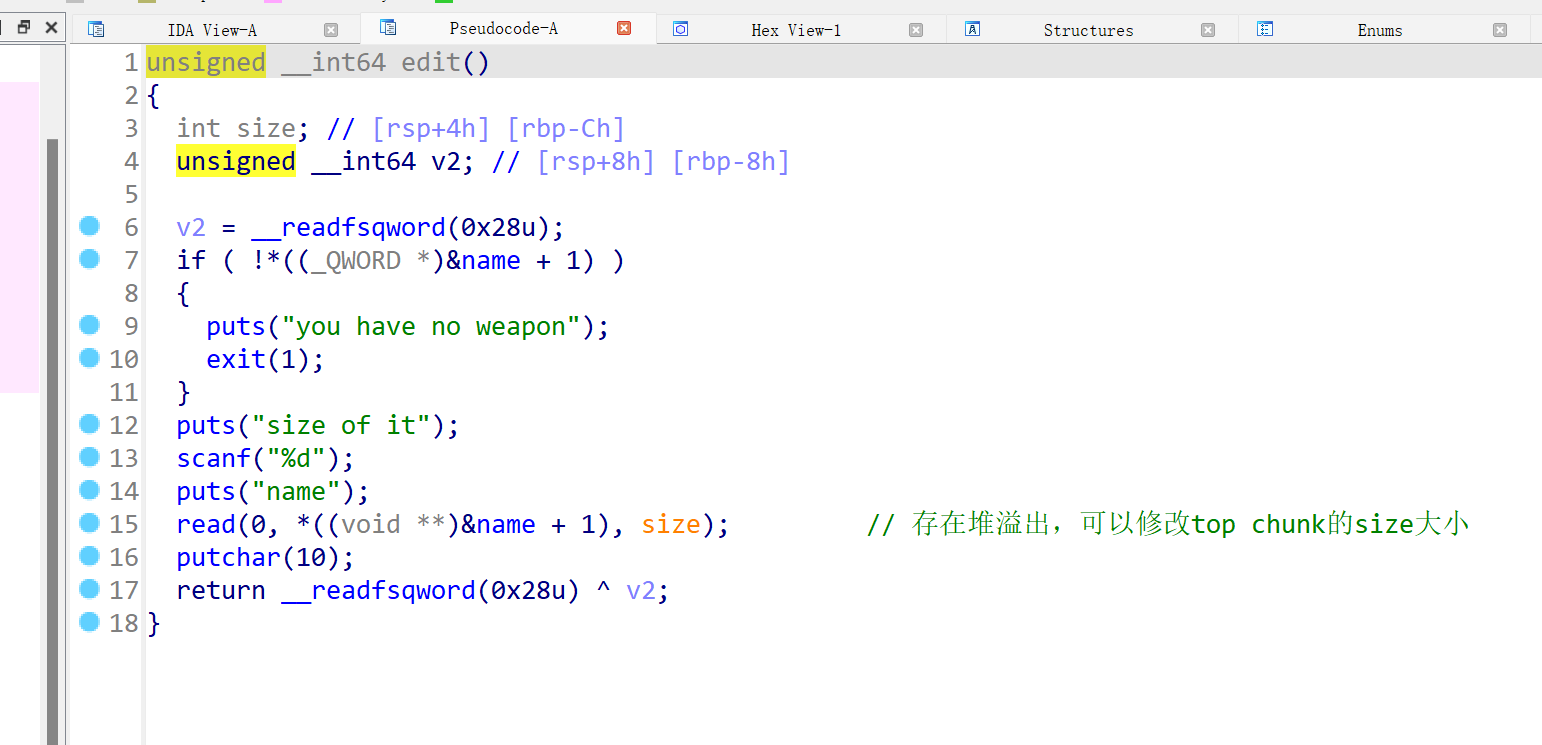Select string "name" on line 14

pyautogui.click(x=295, y=492)
